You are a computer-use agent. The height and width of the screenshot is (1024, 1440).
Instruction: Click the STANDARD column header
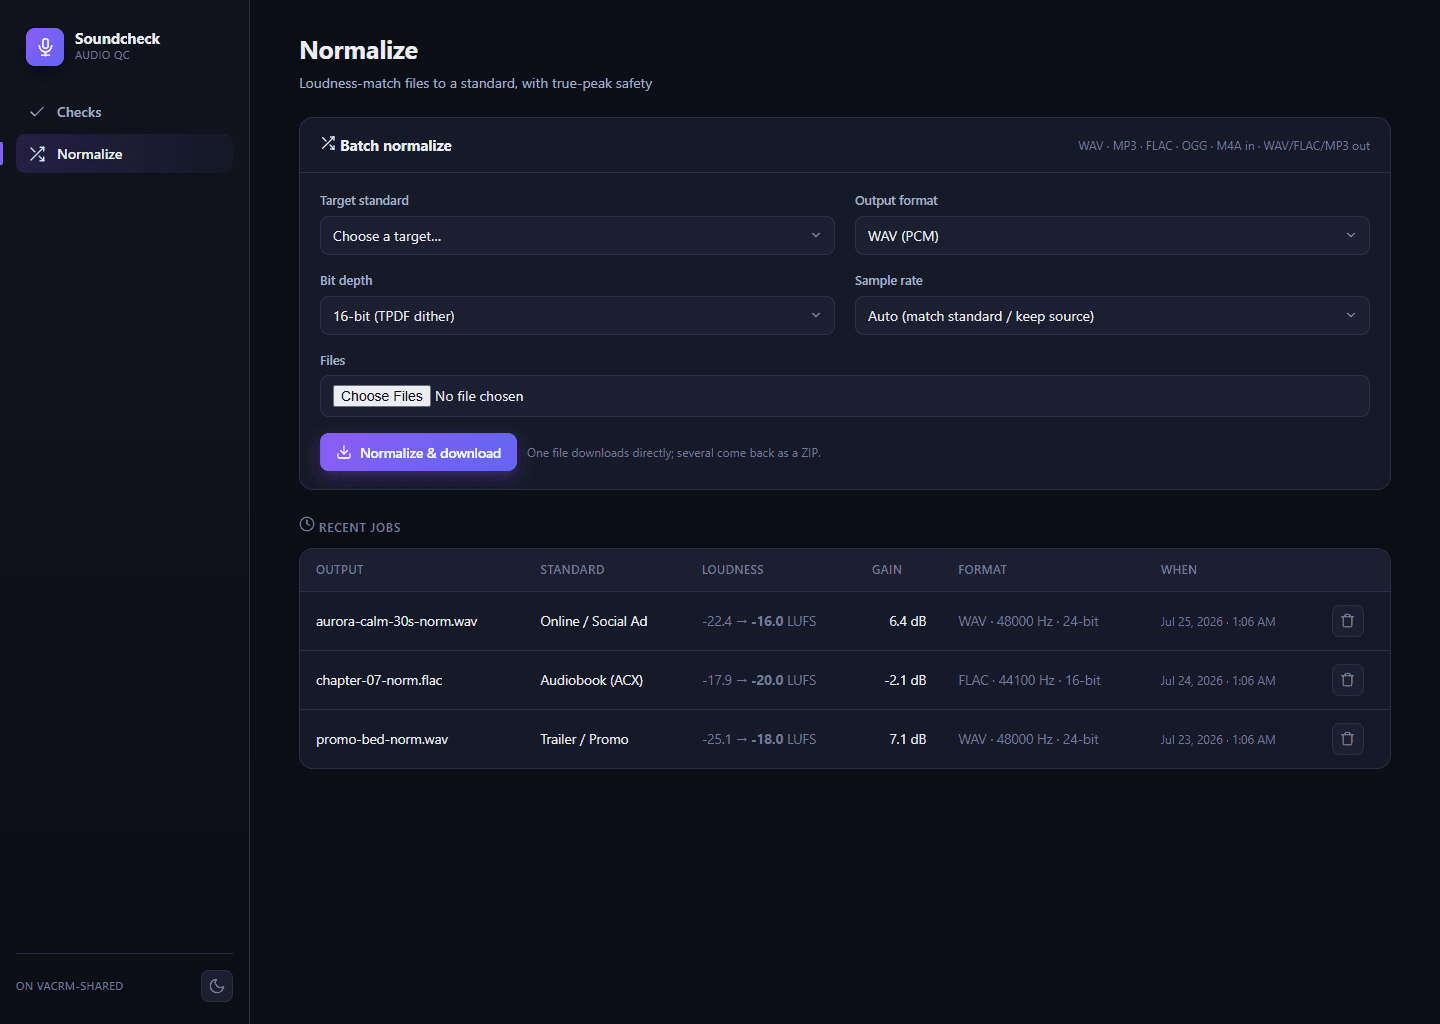coord(572,570)
